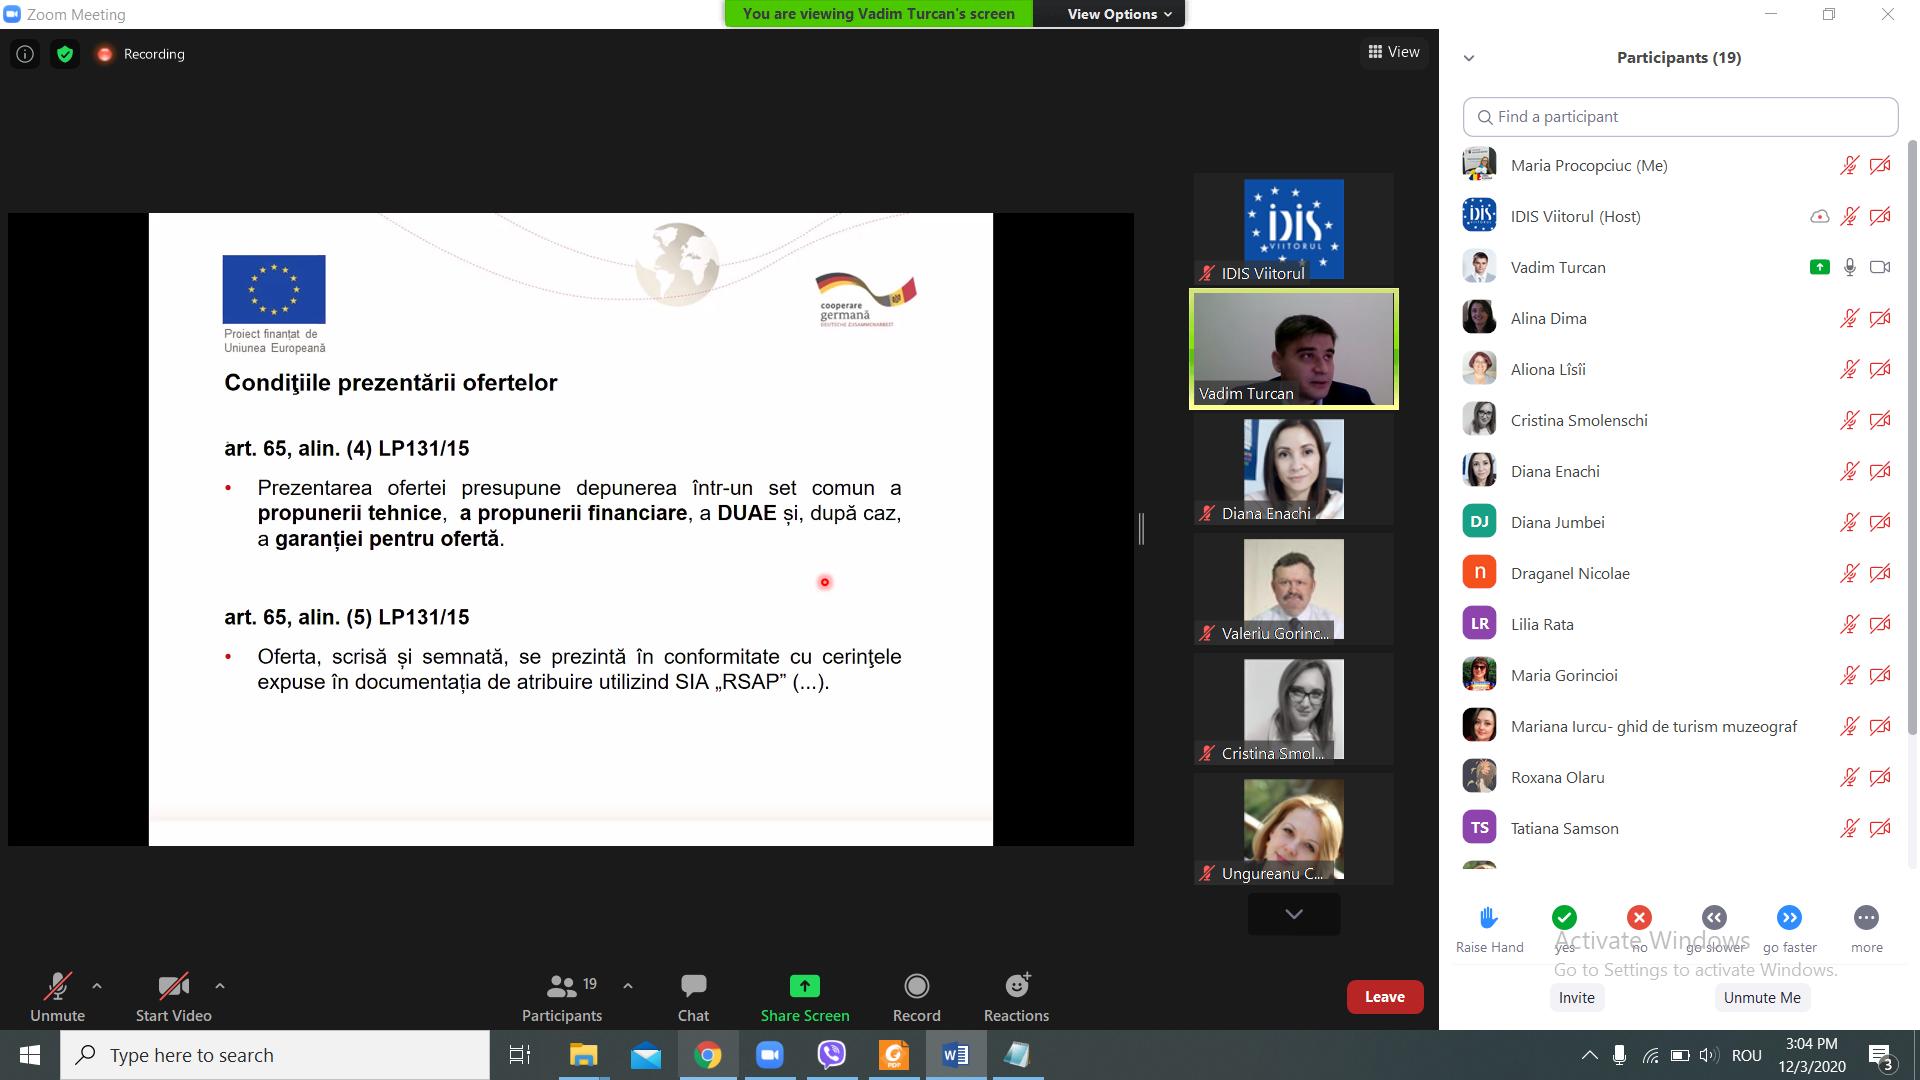This screenshot has width=1920, height=1080.
Task: Click IDIS Viitorul cloud recording icon
Action: [x=1820, y=217]
